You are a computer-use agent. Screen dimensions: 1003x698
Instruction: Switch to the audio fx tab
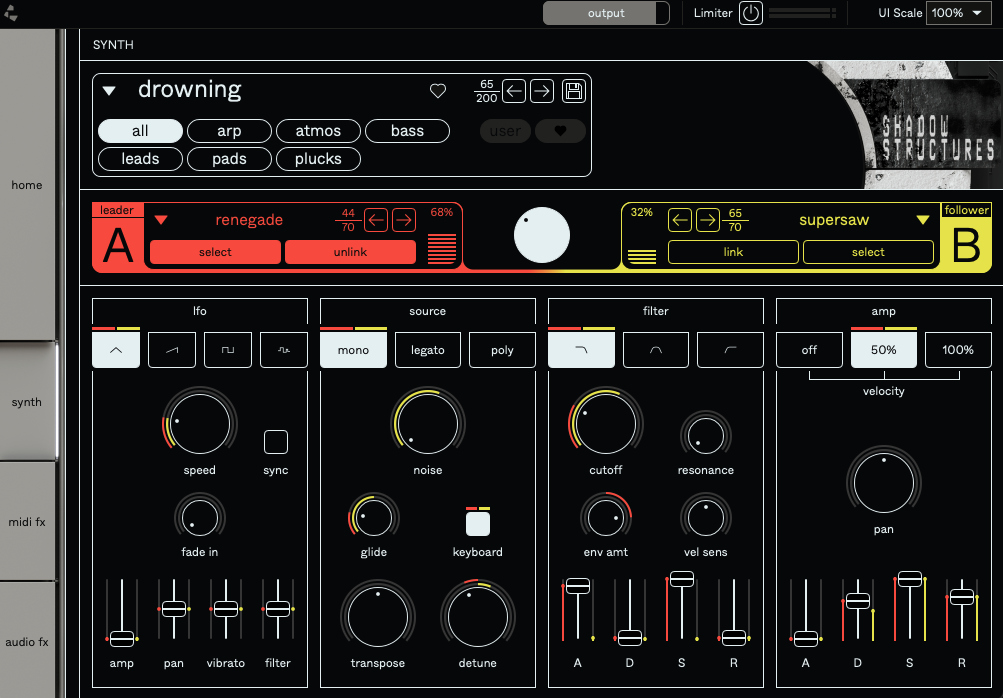27,642
